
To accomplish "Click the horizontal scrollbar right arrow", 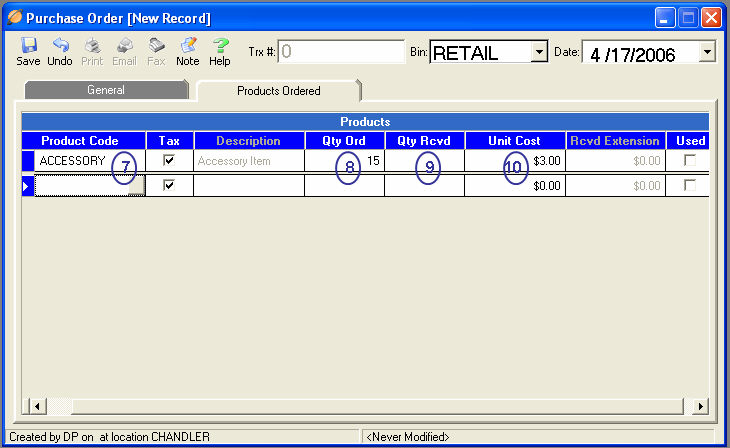I will (x=700, y=406).
